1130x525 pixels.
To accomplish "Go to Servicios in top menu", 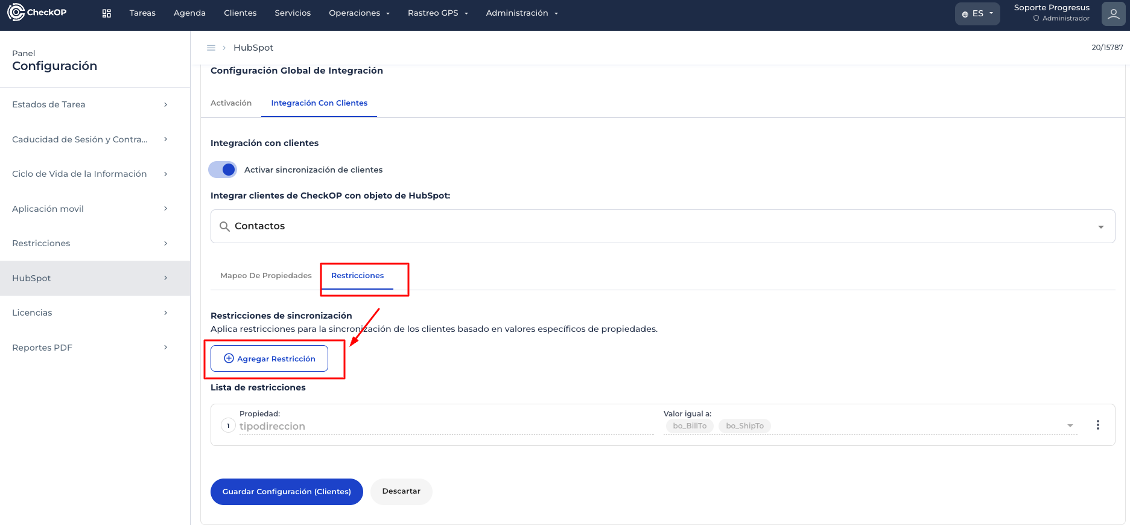I will tap(293, 13).
